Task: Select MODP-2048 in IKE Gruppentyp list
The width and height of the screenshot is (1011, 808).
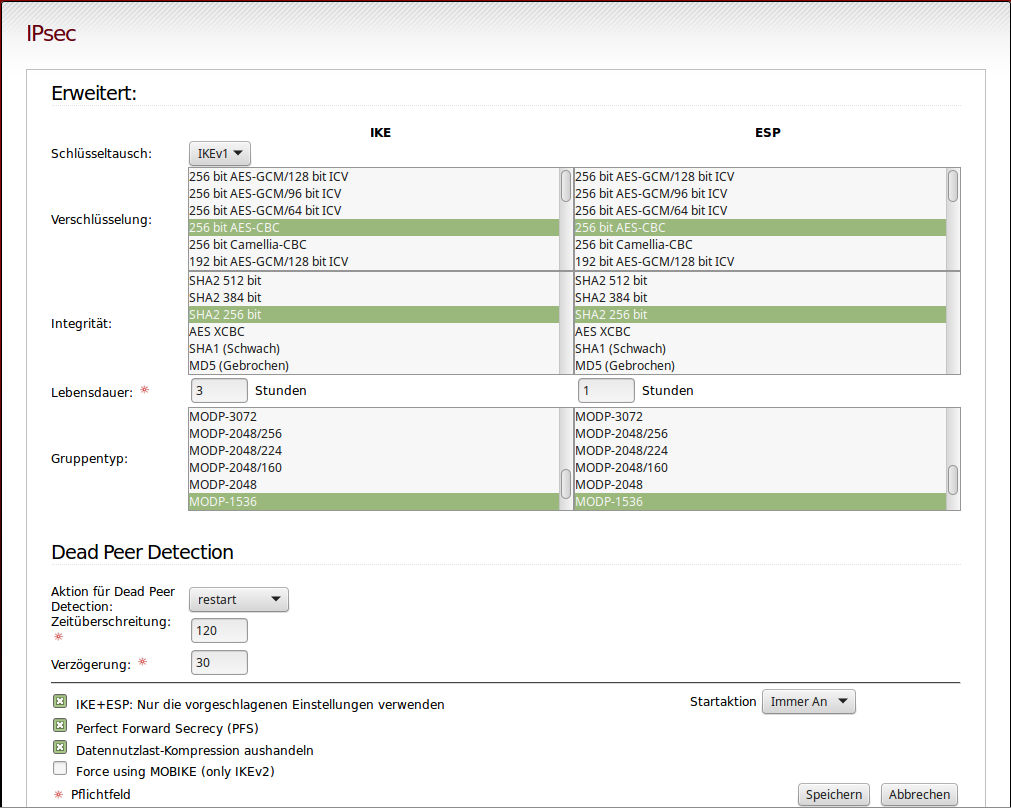Action: pyautogui.click(x=373, y=485)
